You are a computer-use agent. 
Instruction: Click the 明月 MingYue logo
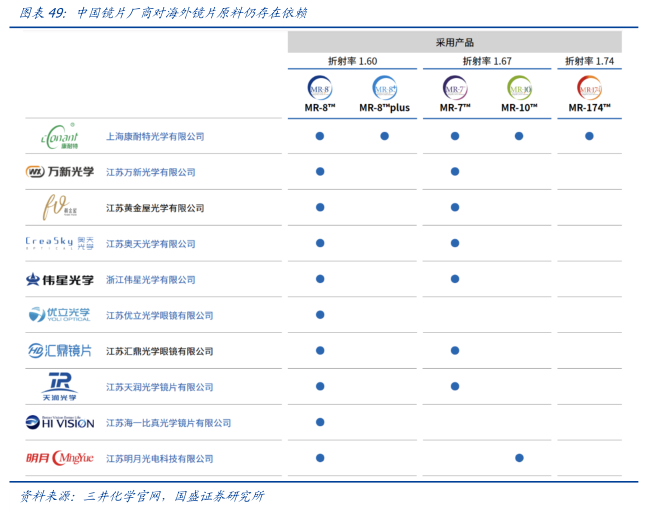[59, 458]
